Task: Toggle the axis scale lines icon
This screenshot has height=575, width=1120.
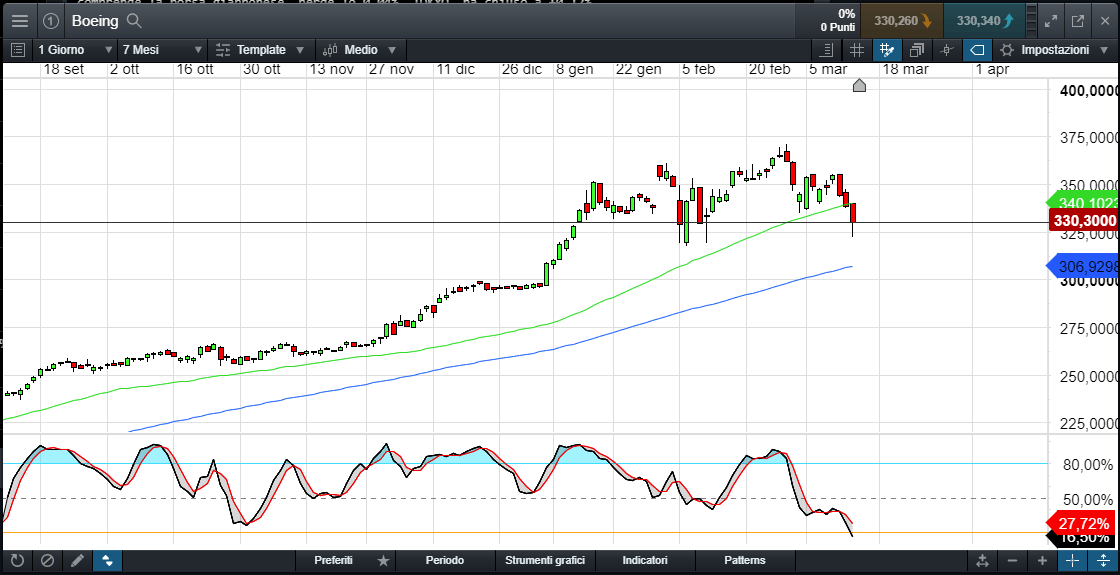Action: point(827,50)
